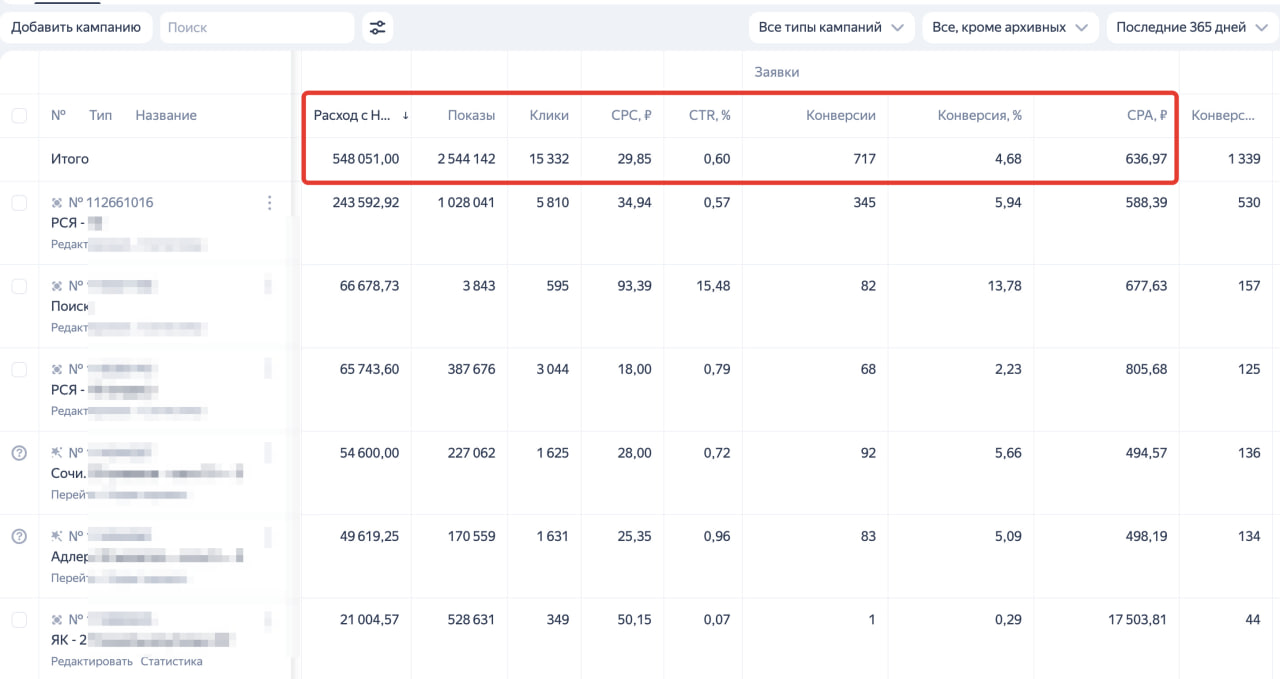
Task: Sort by the CPA, ₽ column header
Action: [1146, 116]
